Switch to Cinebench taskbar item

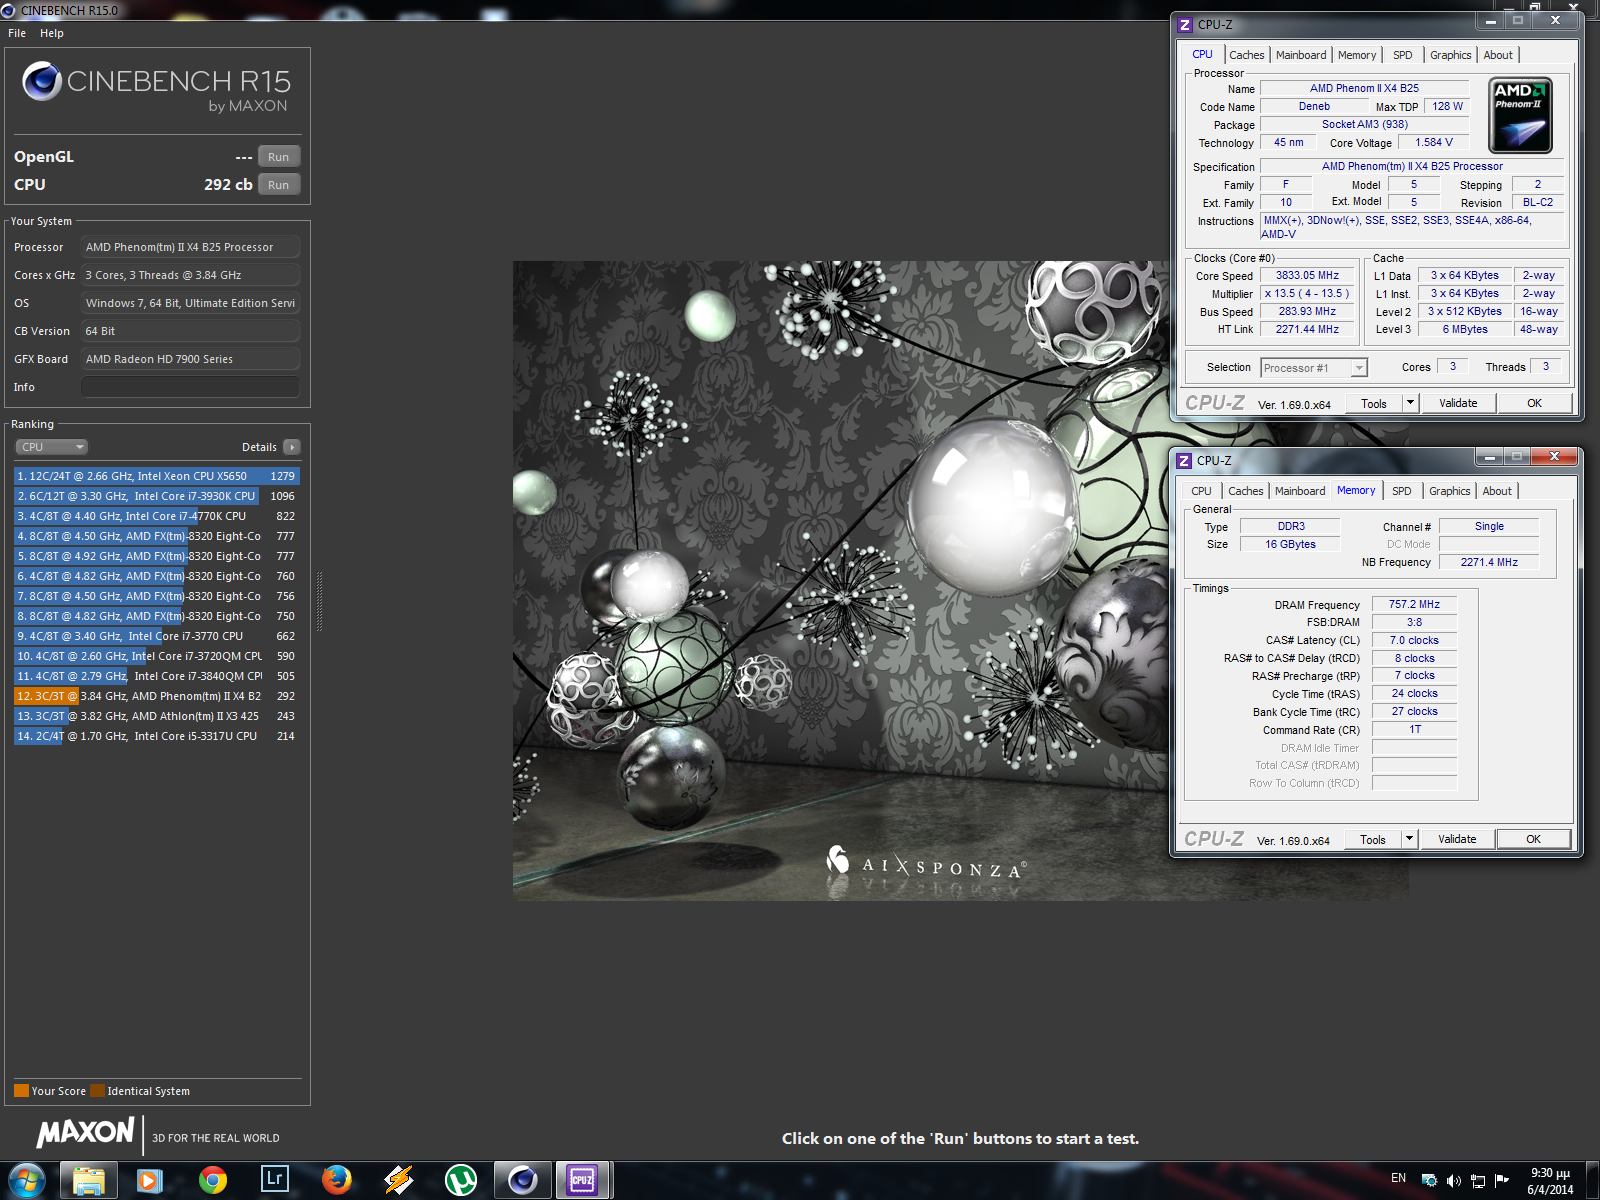[x=523, y=1181]
